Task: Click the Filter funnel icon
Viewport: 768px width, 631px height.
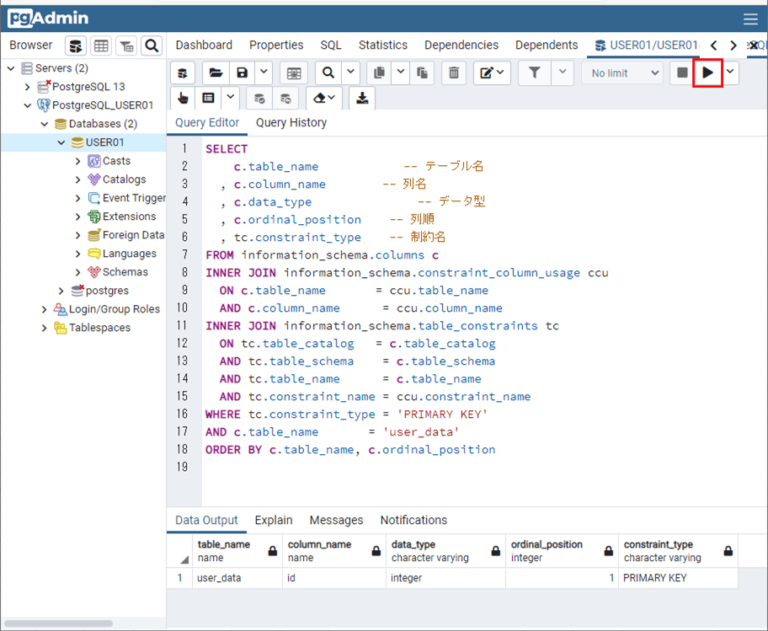Action: click(535, 72)
